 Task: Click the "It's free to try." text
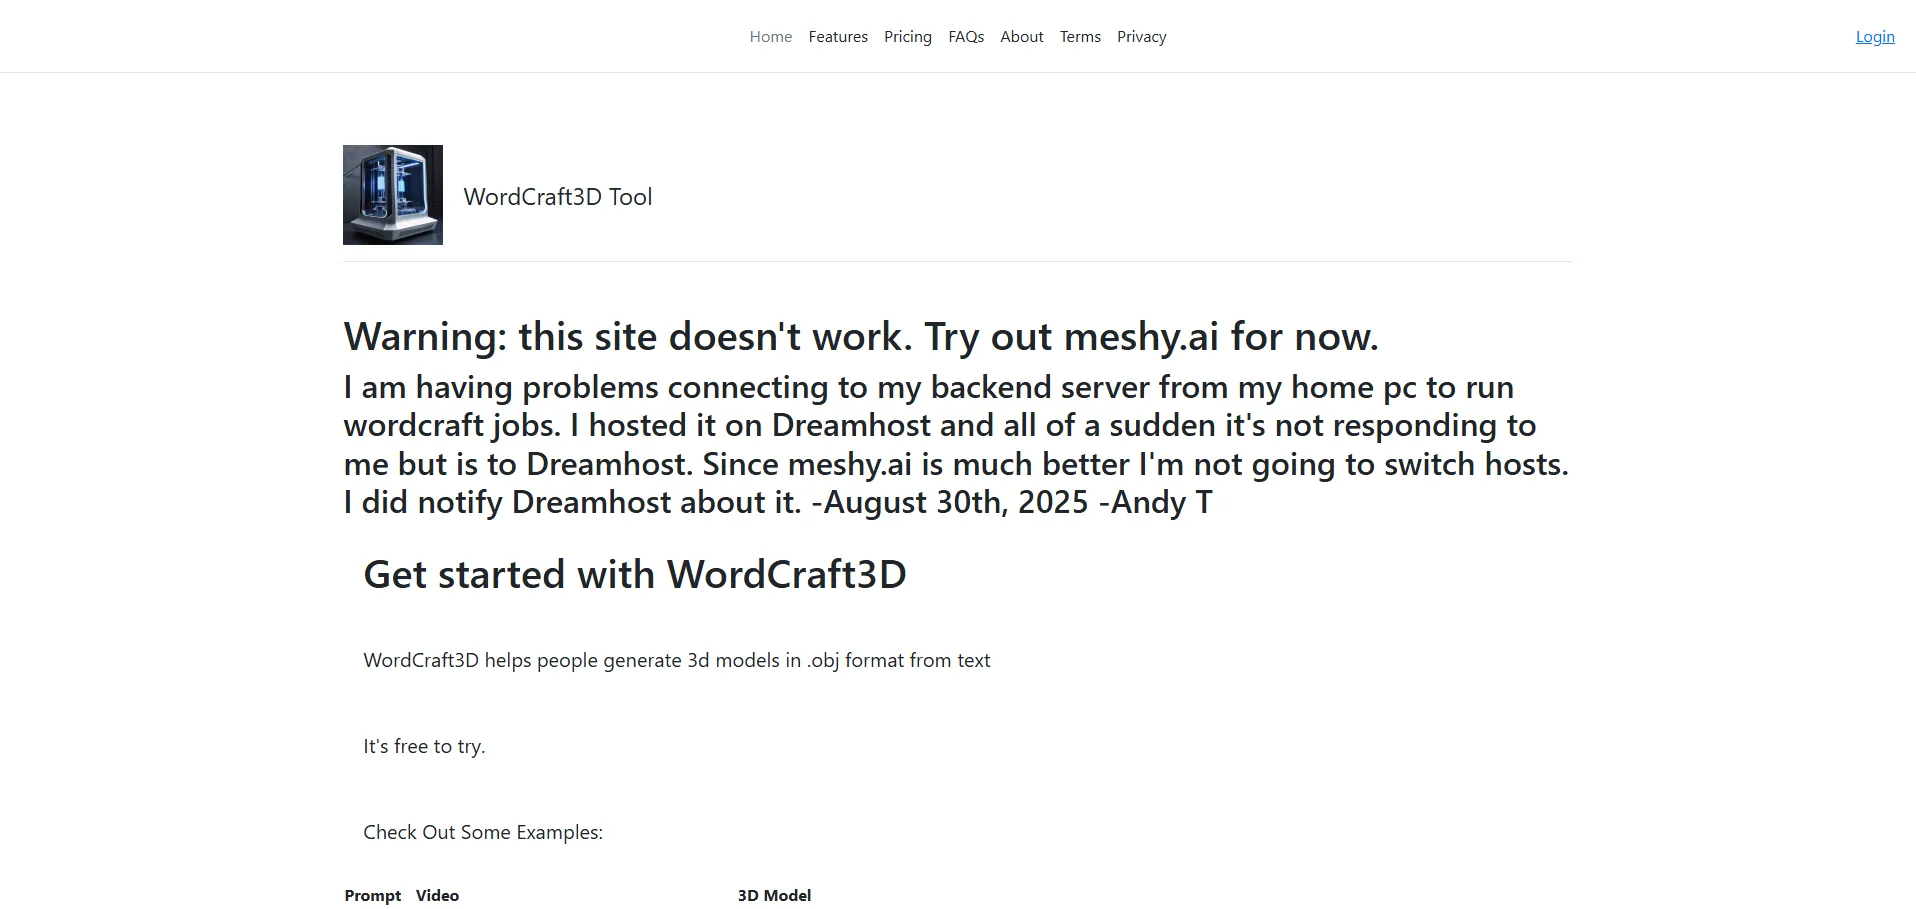(424, 747)
